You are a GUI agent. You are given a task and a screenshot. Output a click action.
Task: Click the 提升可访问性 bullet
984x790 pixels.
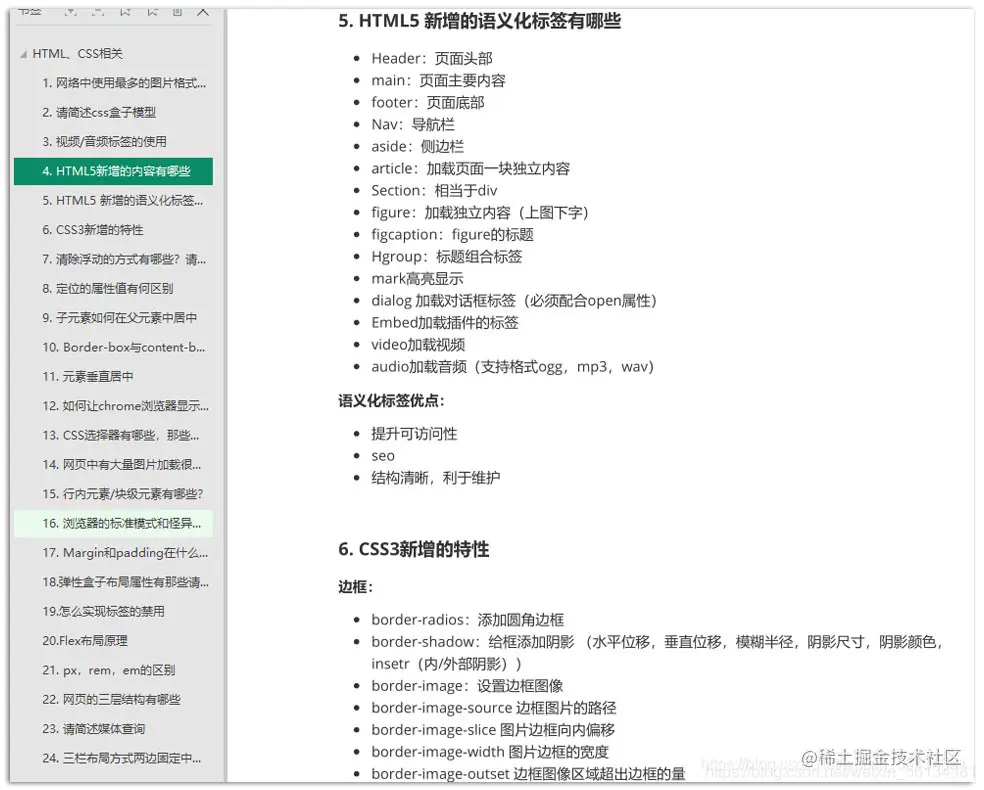414,434
